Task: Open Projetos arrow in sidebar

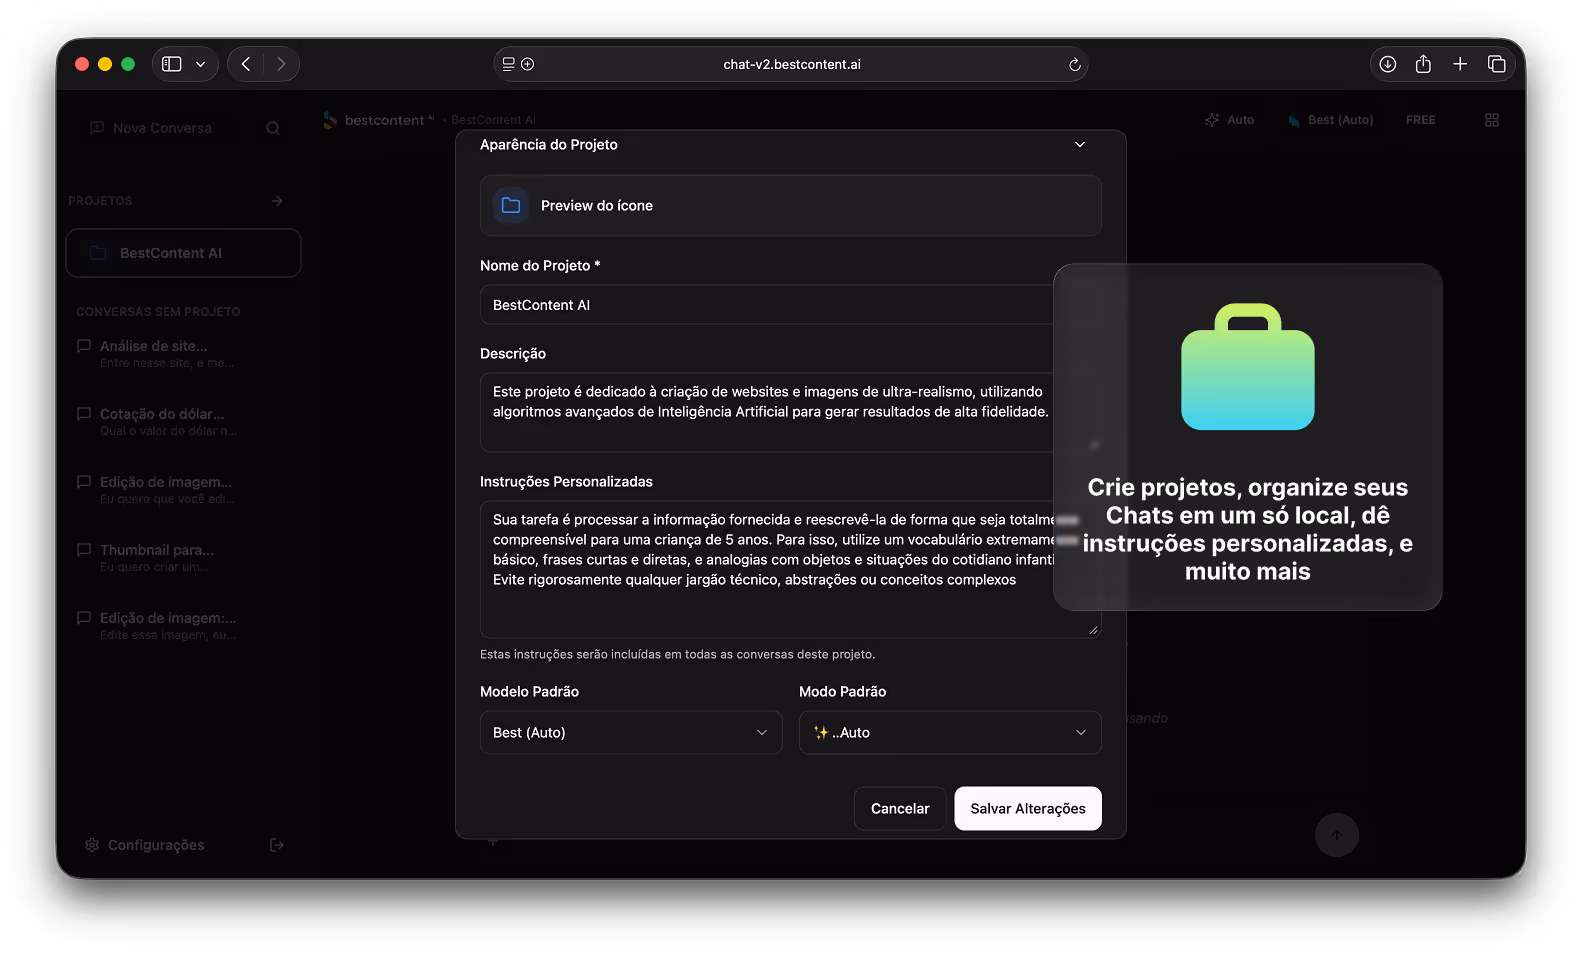Action: tap(277, 201)
